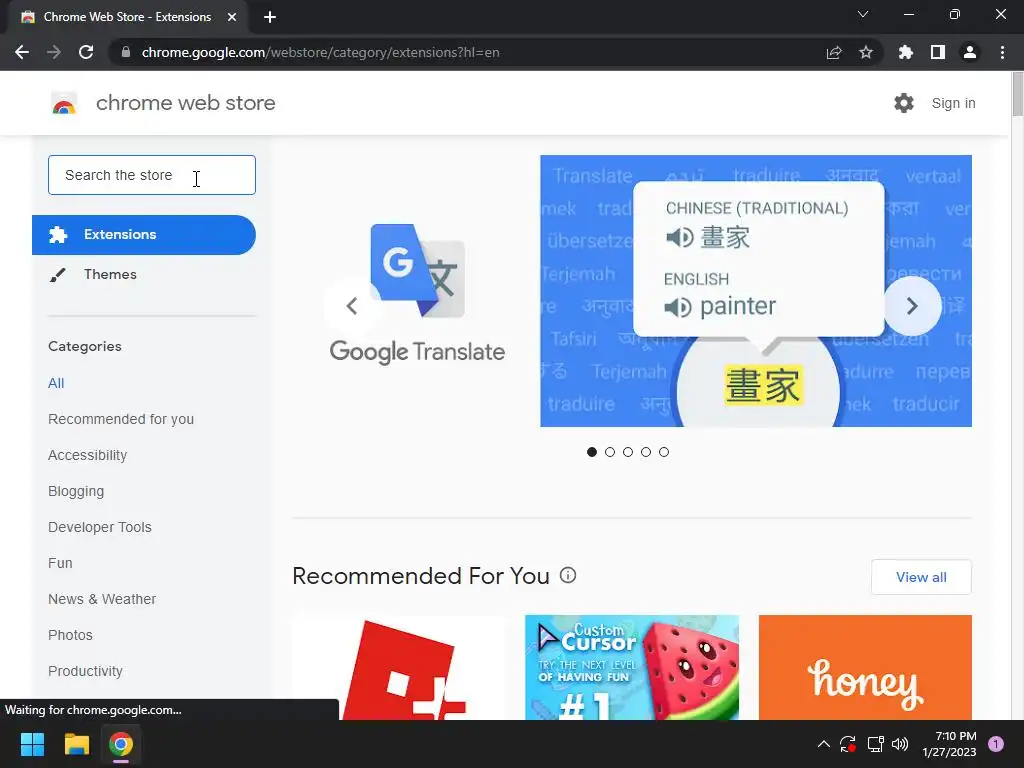Open the Honey extension card
Image resolution: width=1024 pixels, height=768 pixels.
click(x=865, y=667)
